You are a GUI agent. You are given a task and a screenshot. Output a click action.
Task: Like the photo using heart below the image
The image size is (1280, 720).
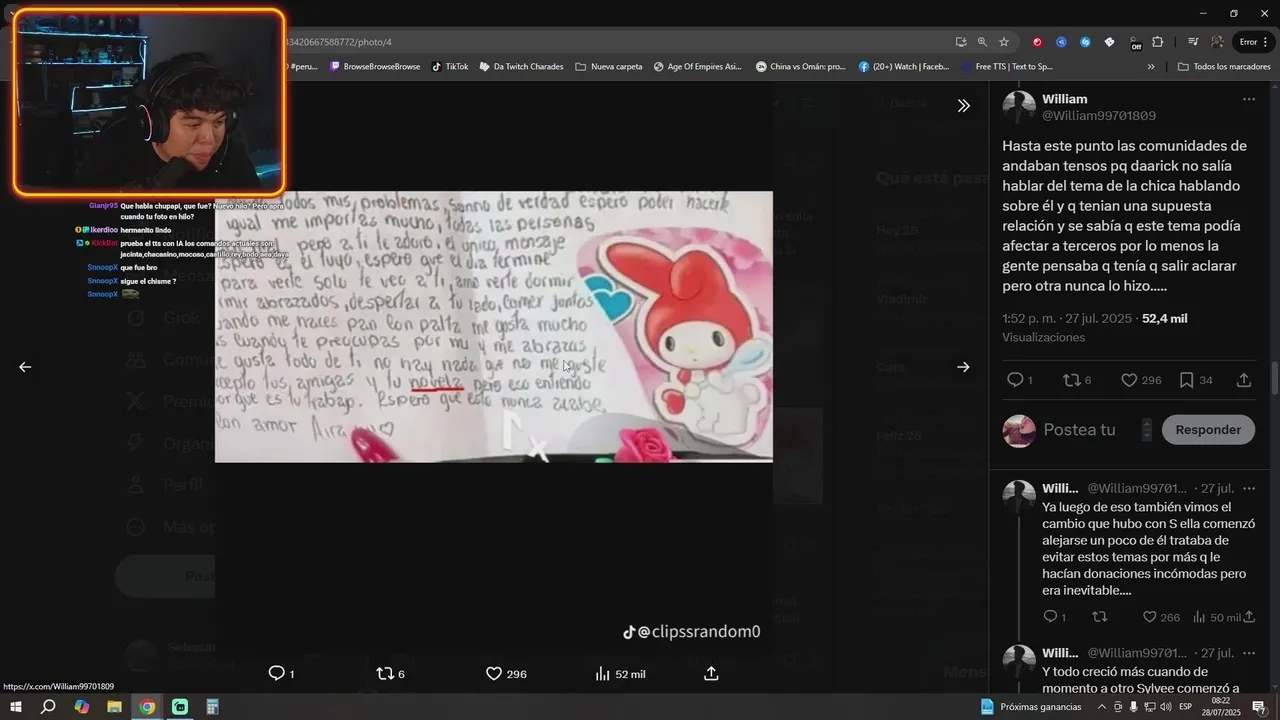click(493, 673)
